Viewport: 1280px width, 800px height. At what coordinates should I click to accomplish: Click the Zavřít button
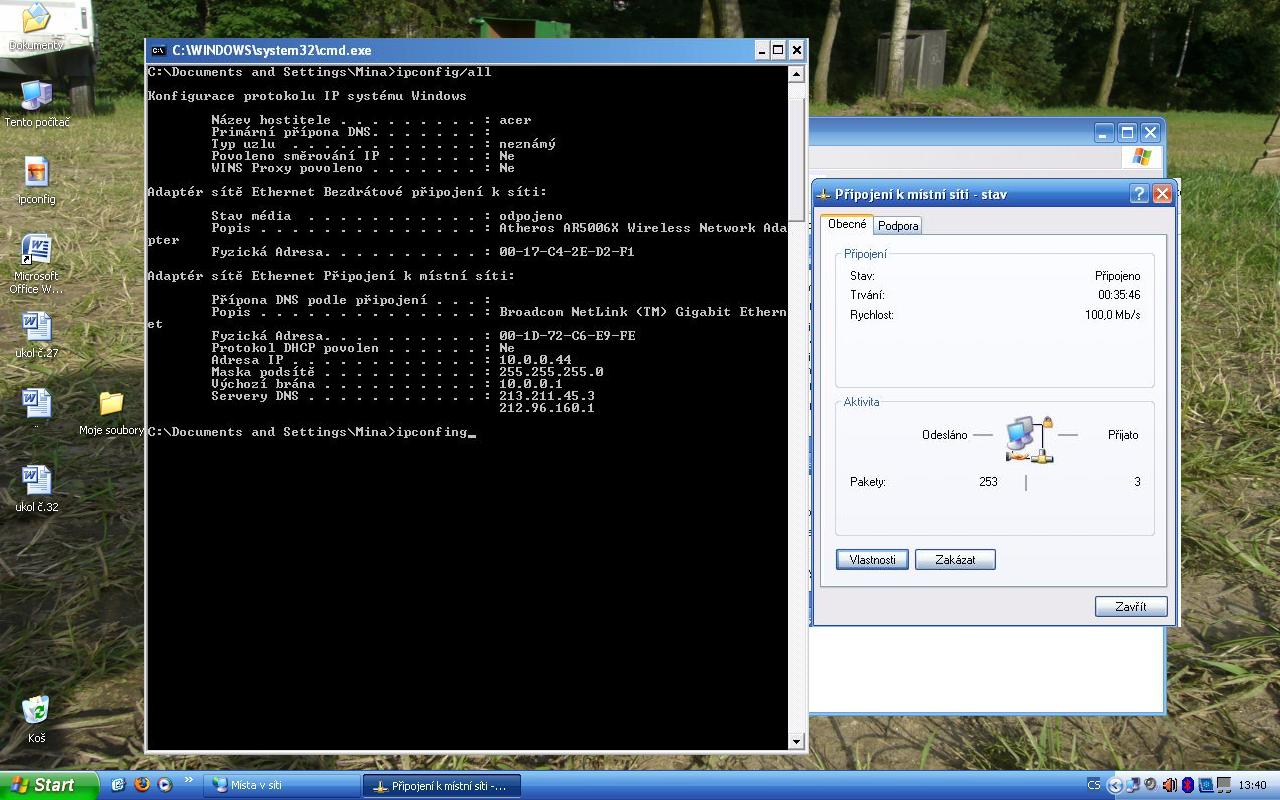tap(1130, 607)
